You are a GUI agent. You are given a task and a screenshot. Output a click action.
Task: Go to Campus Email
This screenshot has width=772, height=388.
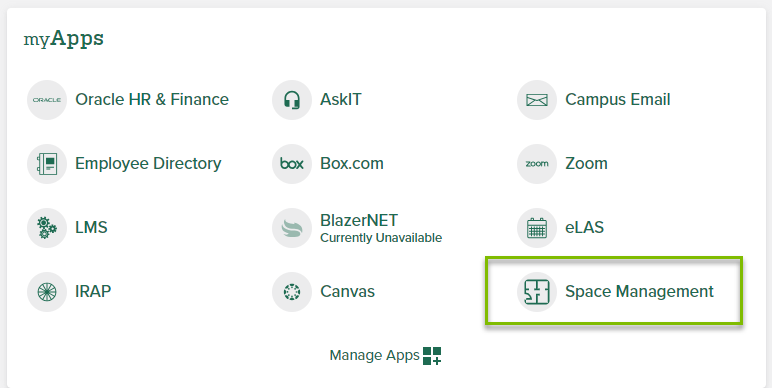617,99
